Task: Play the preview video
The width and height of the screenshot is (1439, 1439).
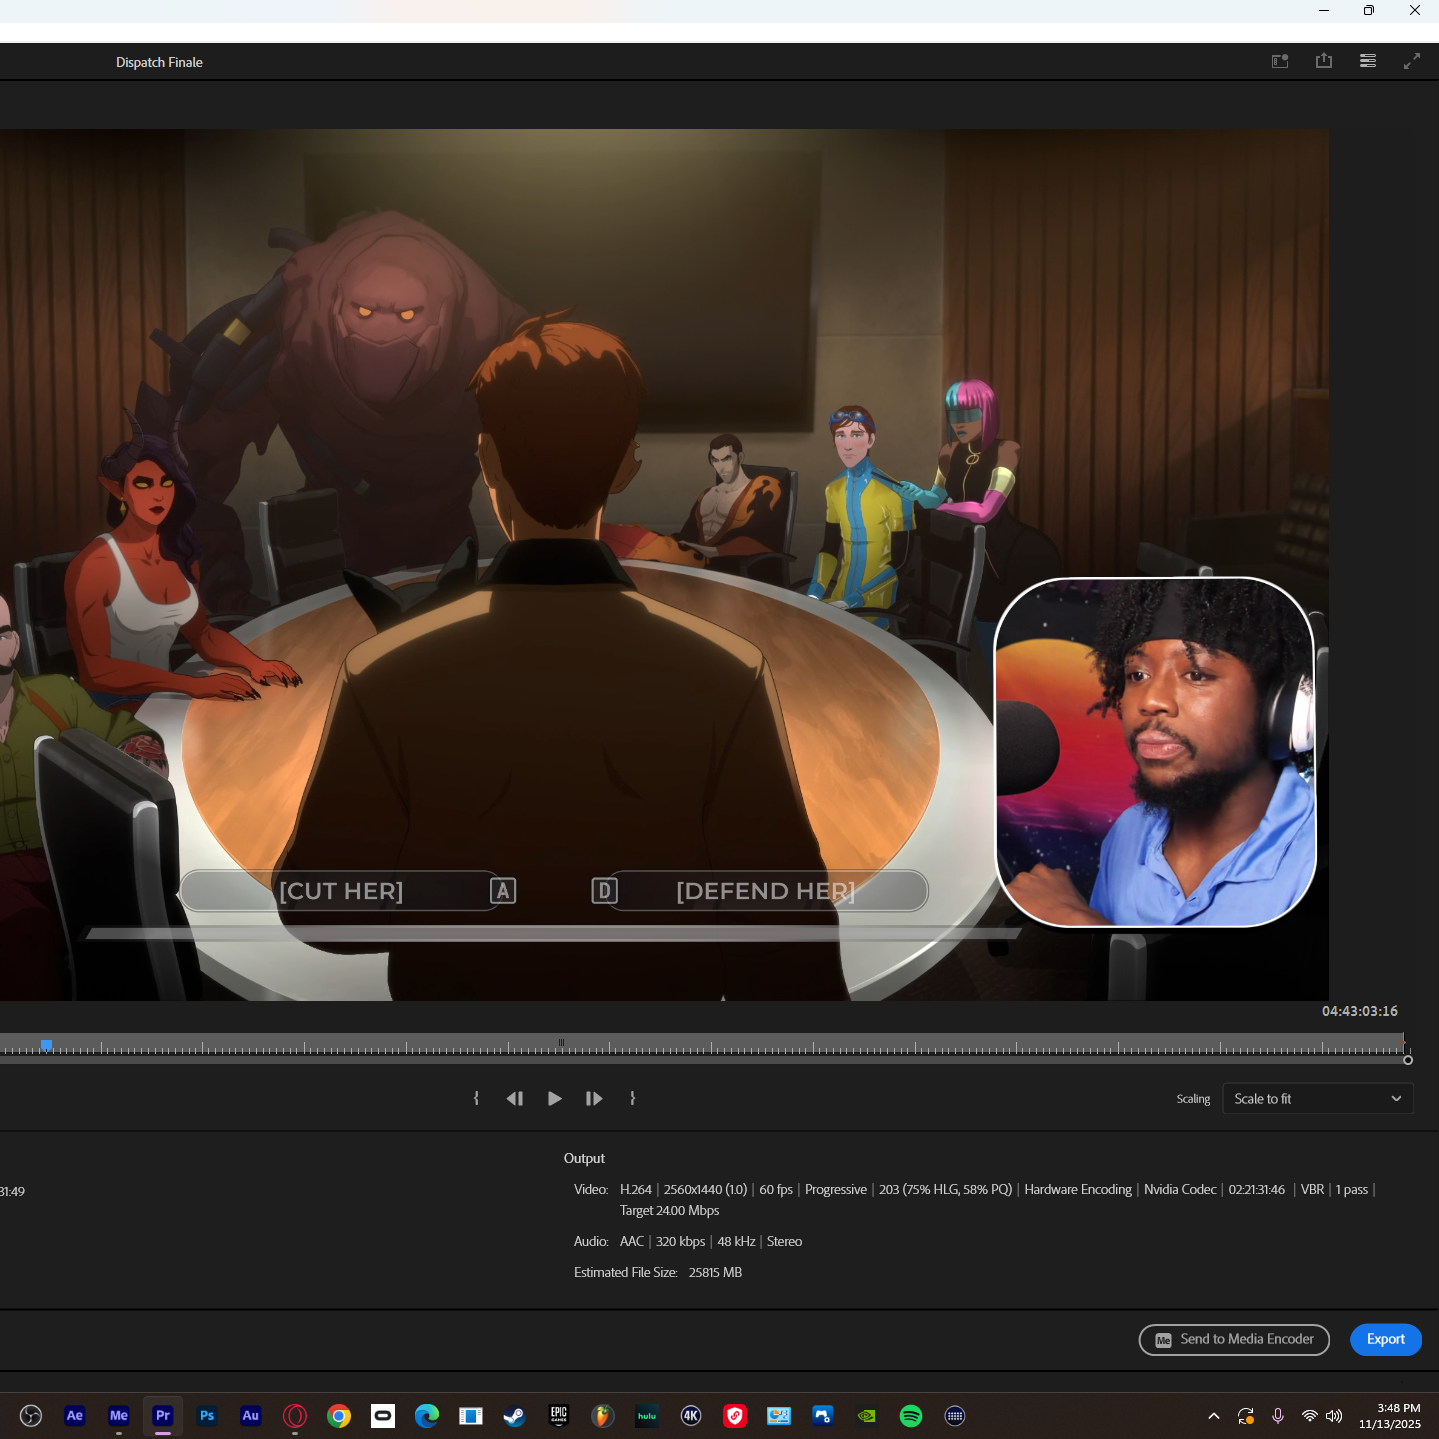Action: coord(555,1098)
